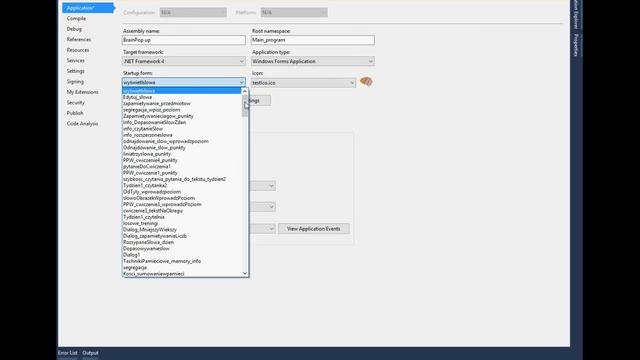This screenshot has height=360, width=640.
Task: Switch to the Compile tab
Action: (x=76, y=18)
